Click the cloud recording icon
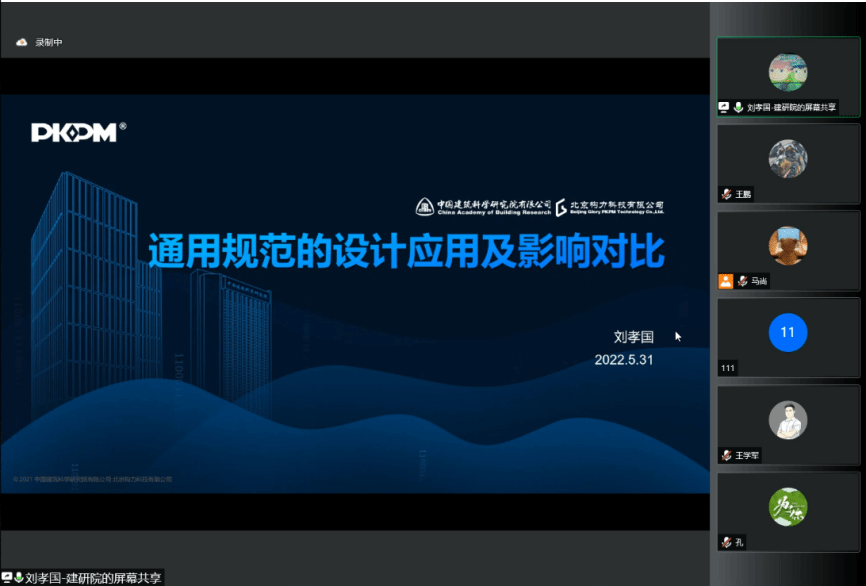Screen dimensions: 866x586 22,42
